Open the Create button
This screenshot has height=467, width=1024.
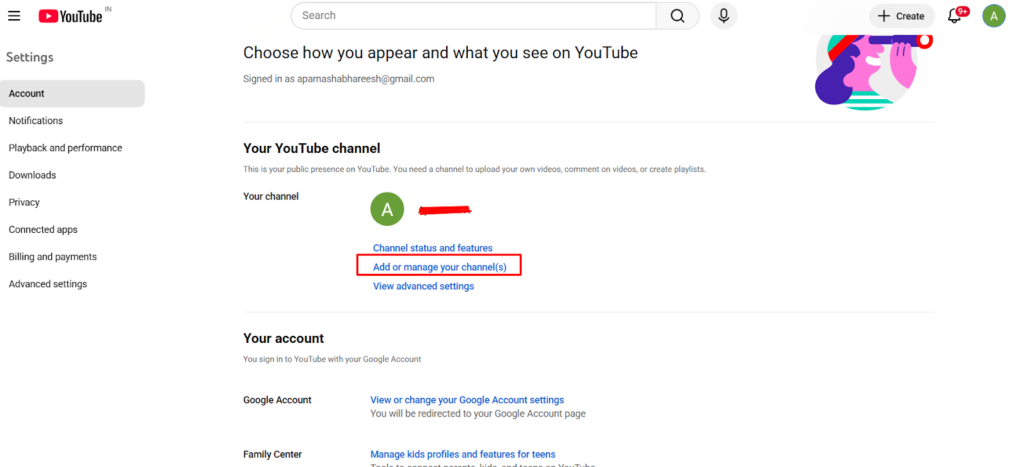click(x=902, y=16)
